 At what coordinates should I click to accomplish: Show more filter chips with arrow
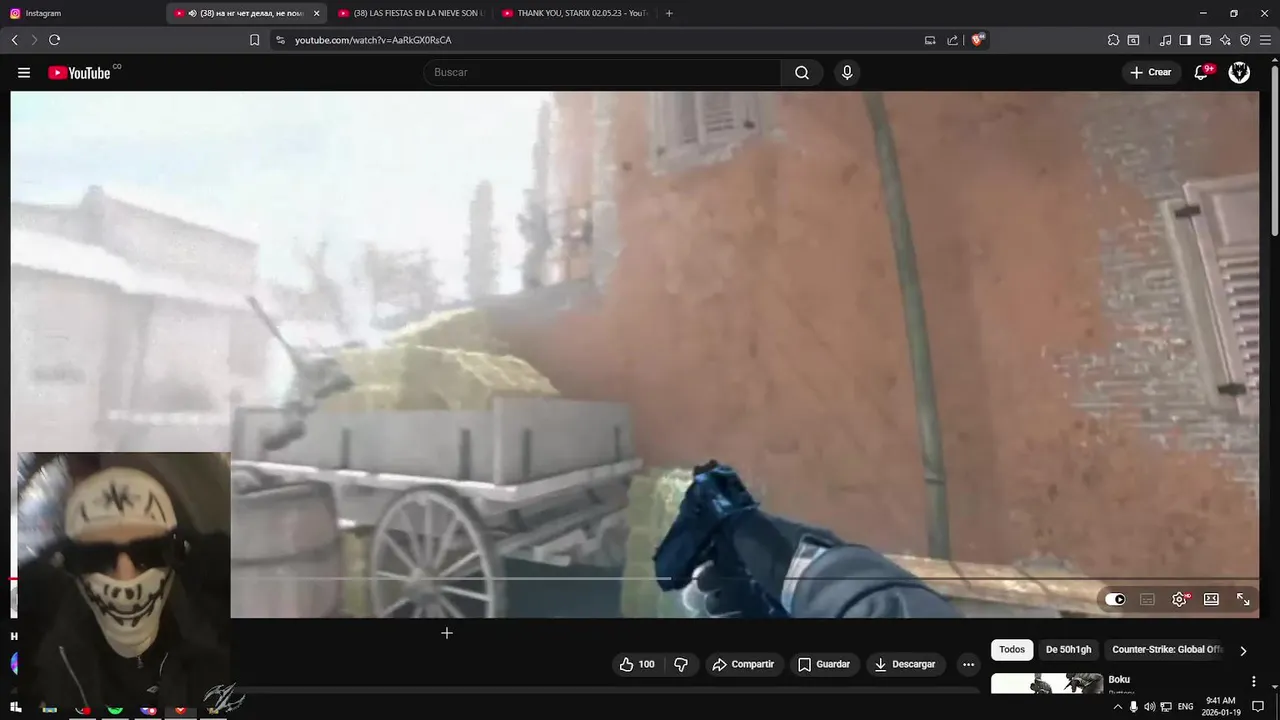click(x=1243, y=650)
